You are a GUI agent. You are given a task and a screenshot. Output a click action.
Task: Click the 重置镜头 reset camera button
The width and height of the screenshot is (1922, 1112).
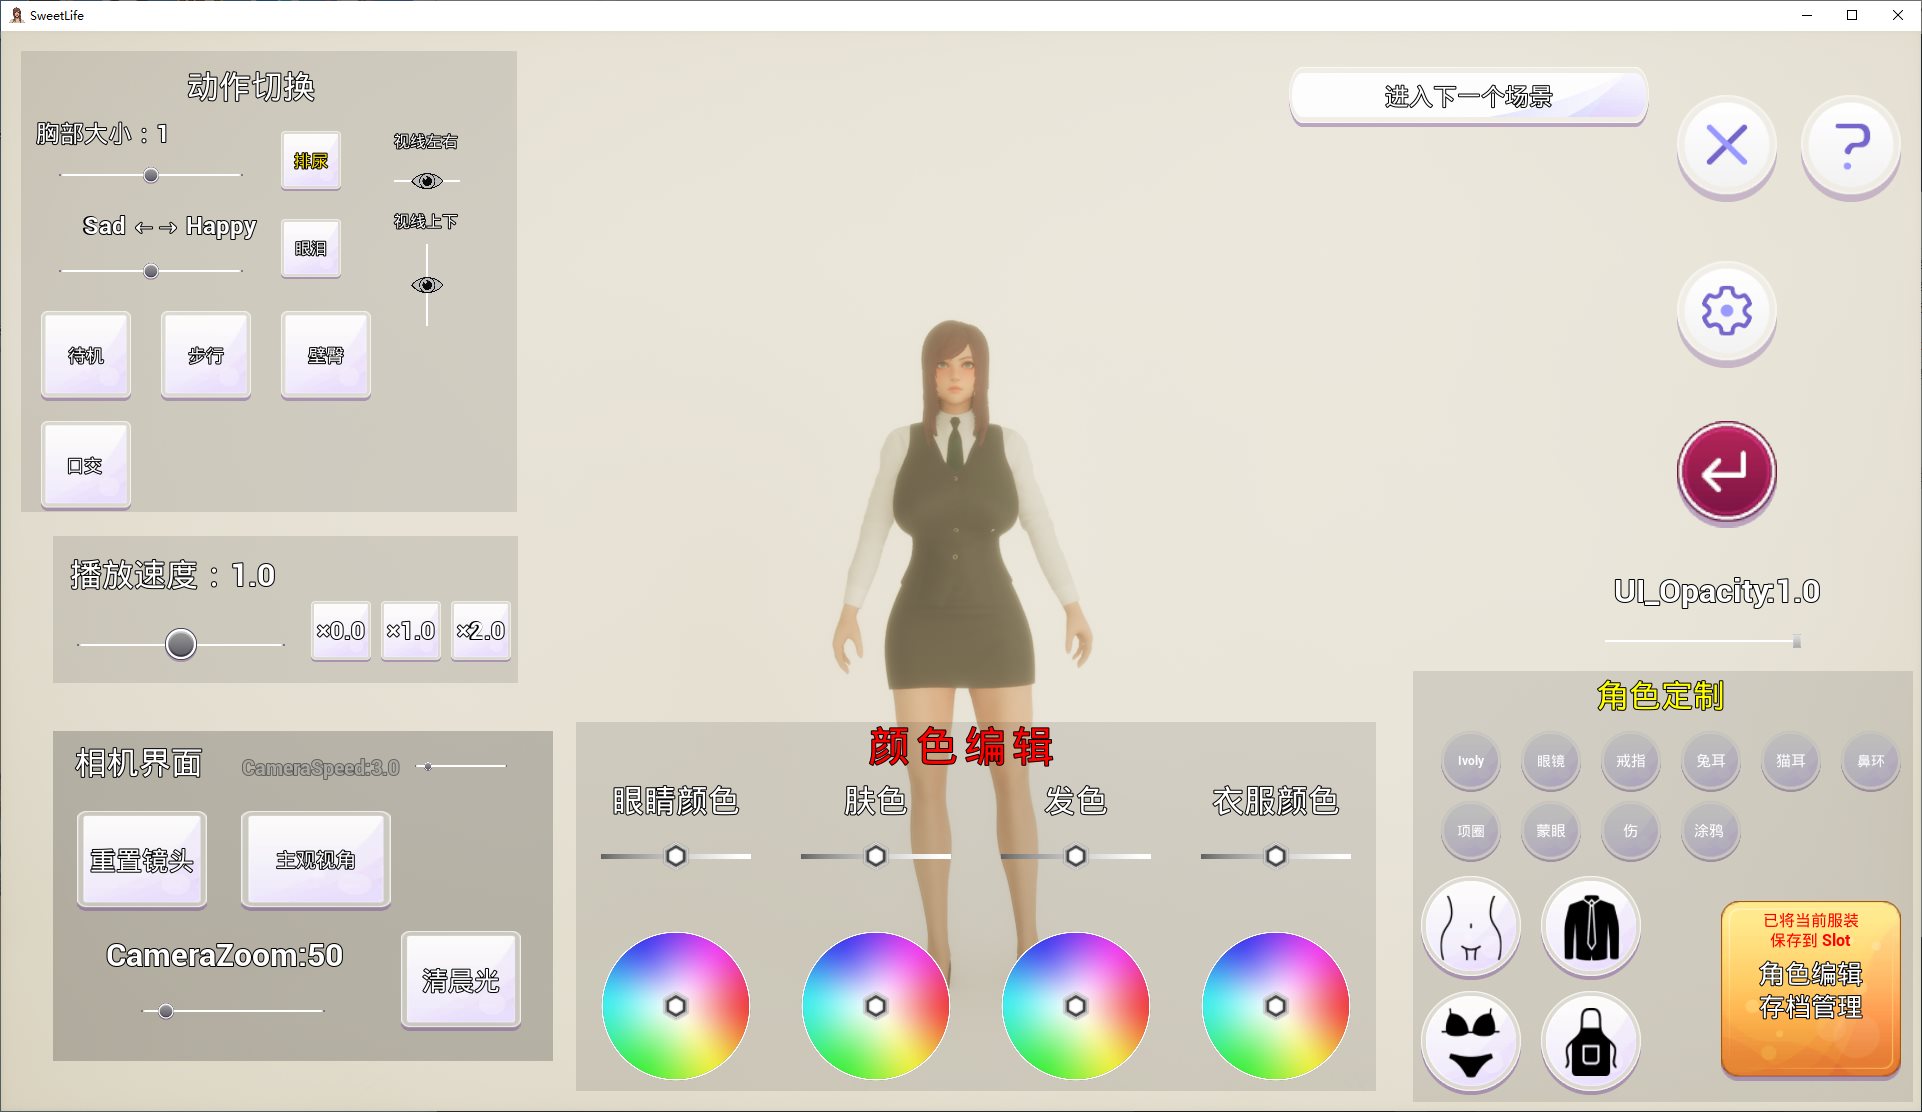142,860
